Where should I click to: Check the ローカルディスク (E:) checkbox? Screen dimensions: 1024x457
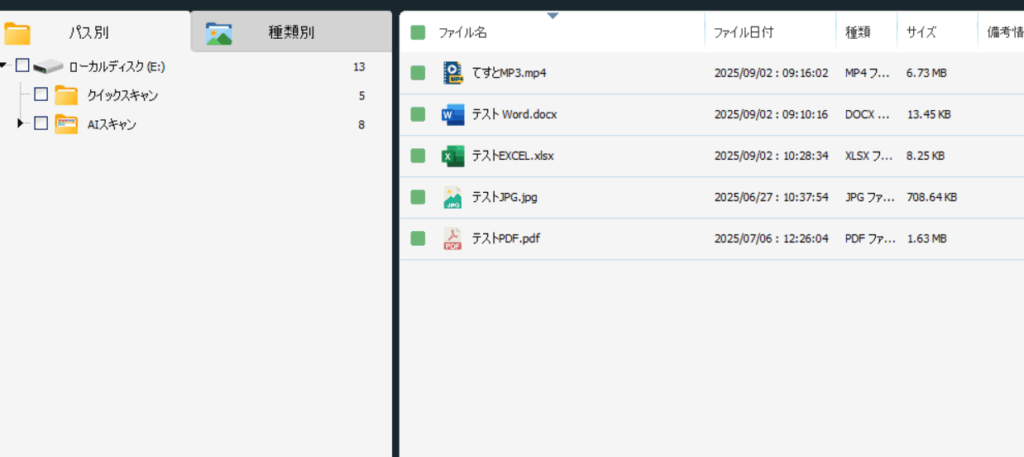point(23,66)
